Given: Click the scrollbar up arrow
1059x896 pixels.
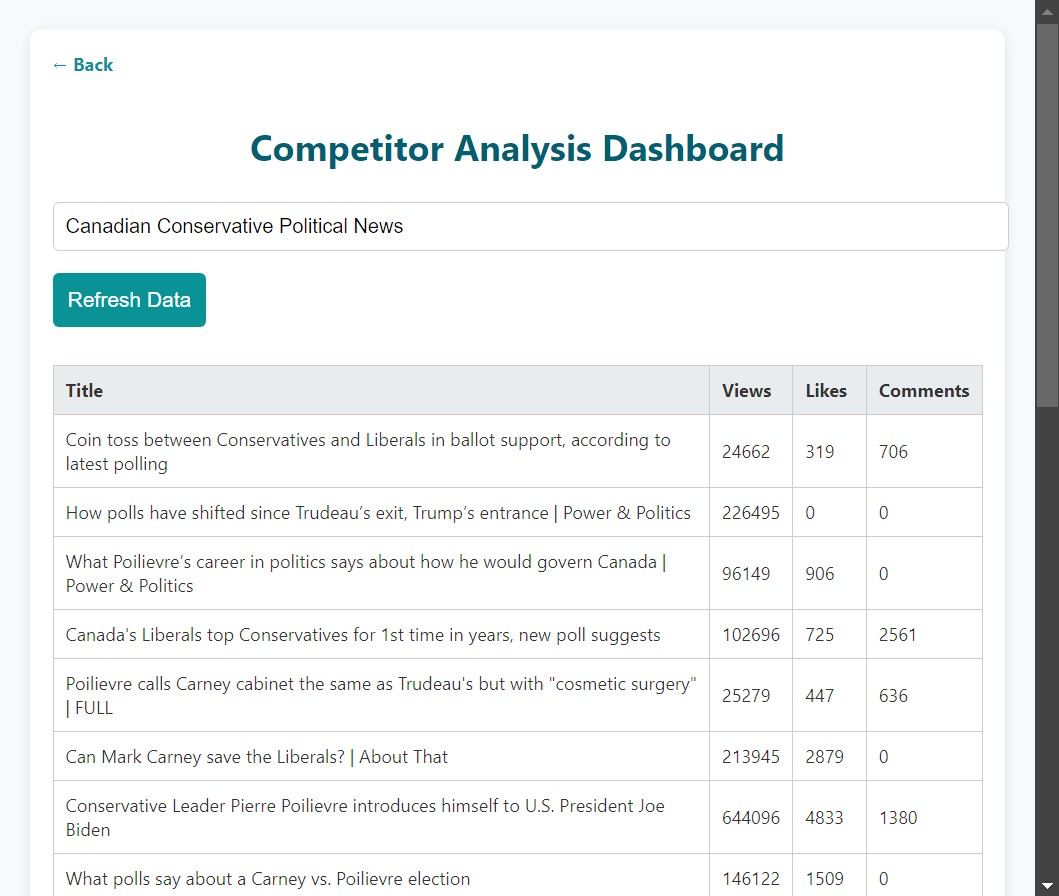Looking at the screenshot, I should coord(1047,10).
